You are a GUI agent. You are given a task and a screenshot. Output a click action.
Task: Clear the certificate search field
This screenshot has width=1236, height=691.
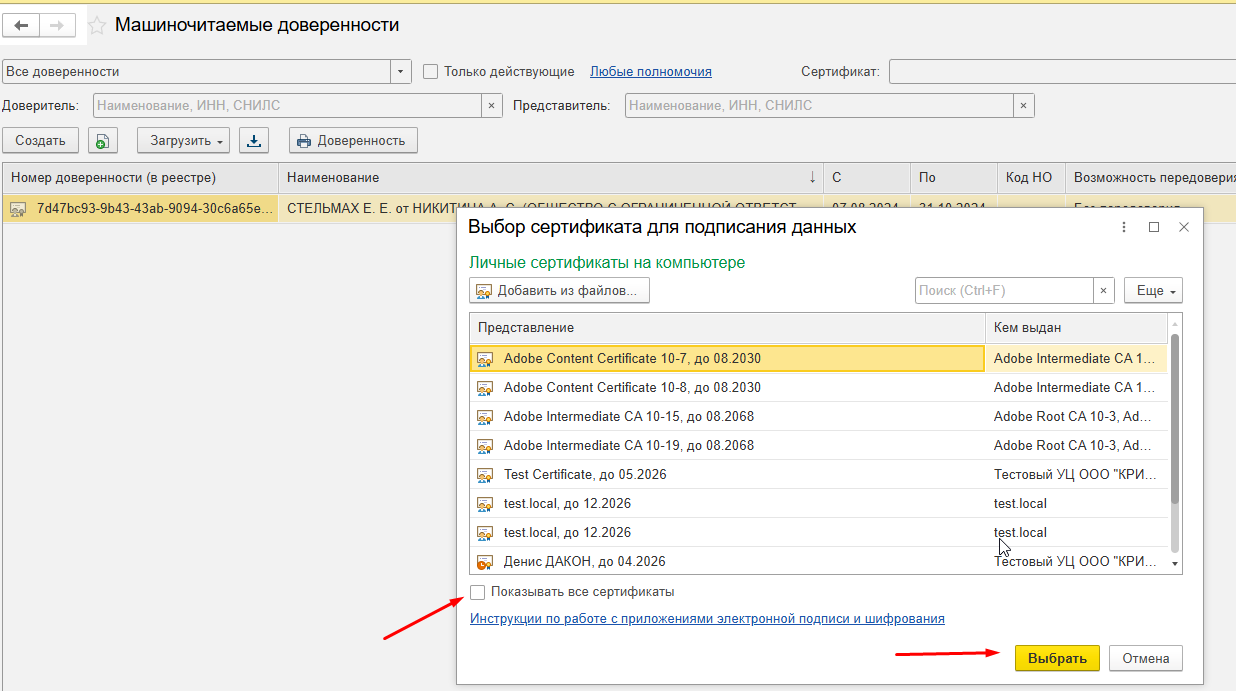pyautogui.click(x=1103, y=291)
